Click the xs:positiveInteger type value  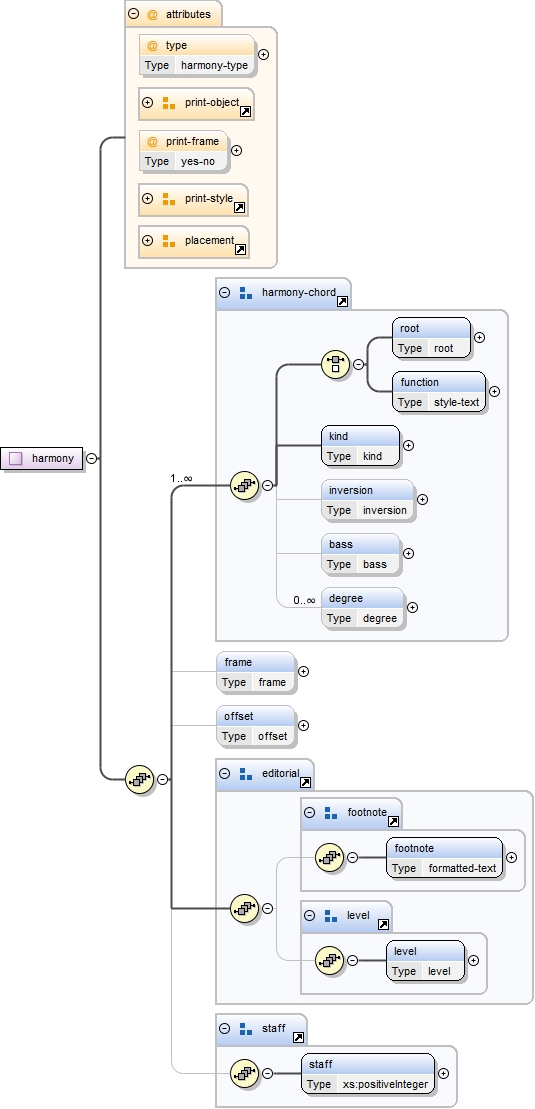point(385,1084)
